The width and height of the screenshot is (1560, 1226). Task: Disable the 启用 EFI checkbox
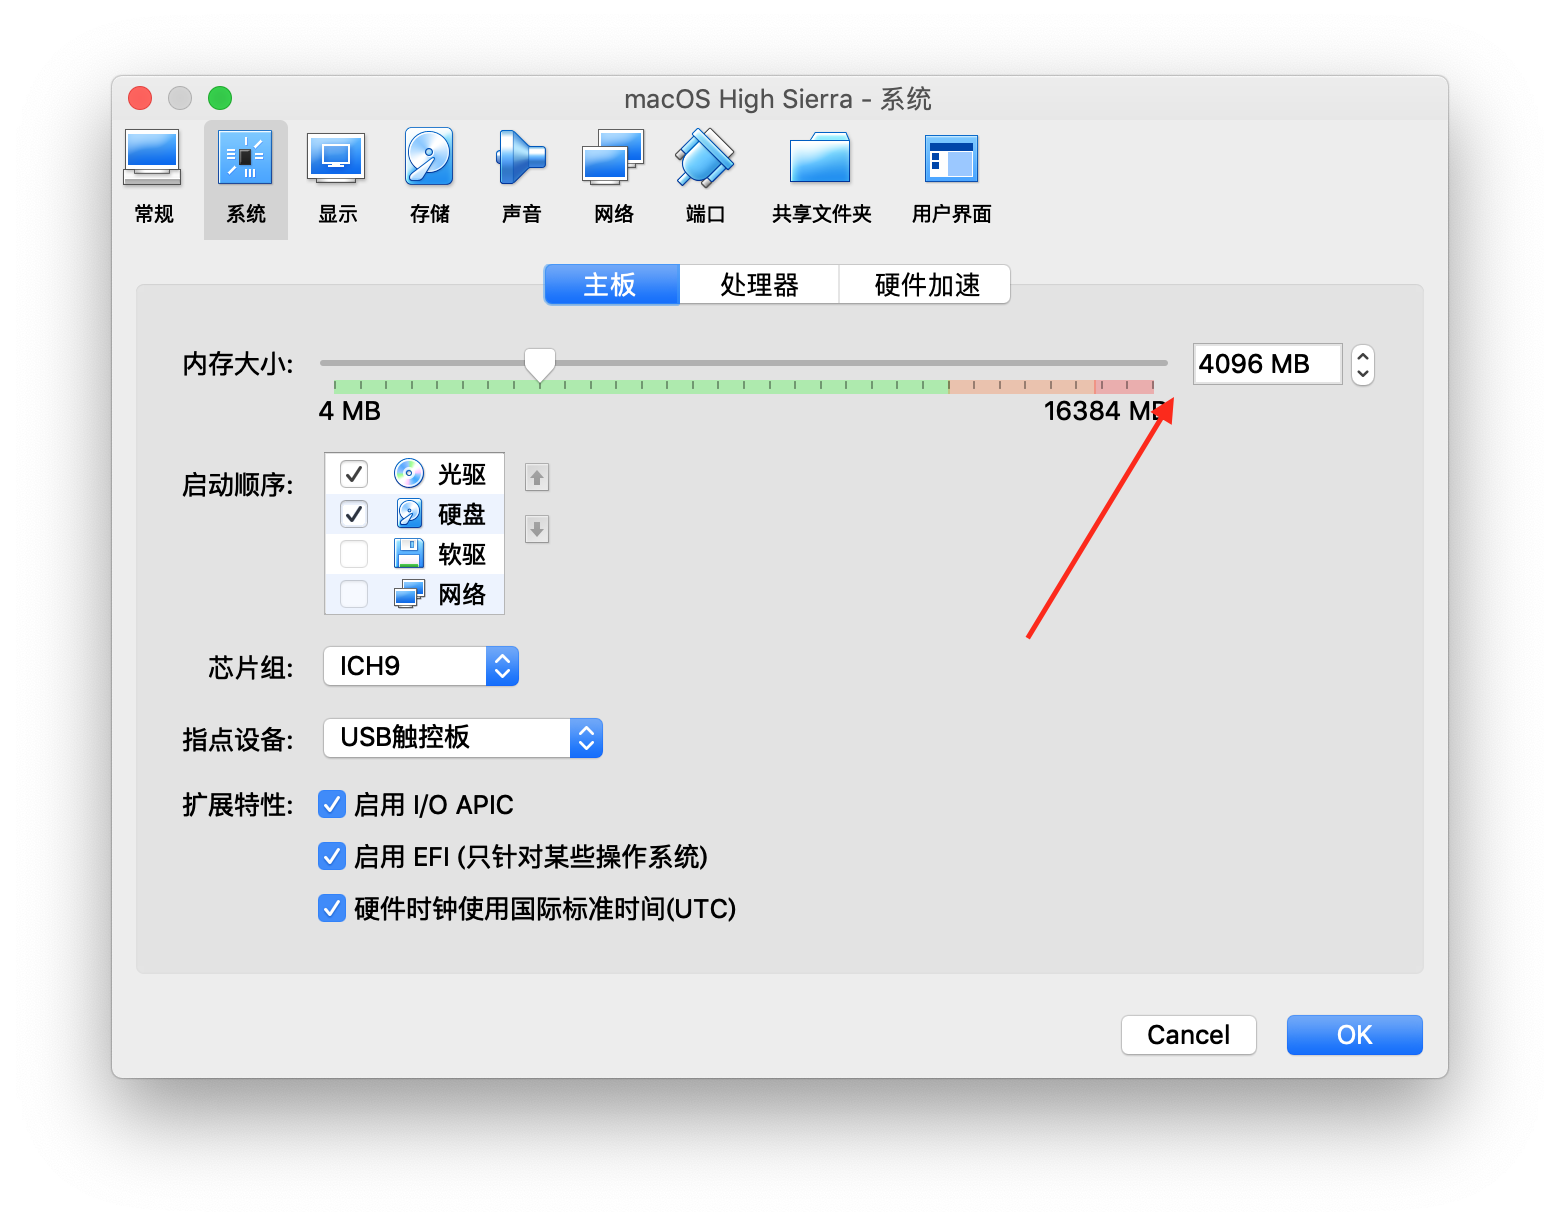(332, 857)
